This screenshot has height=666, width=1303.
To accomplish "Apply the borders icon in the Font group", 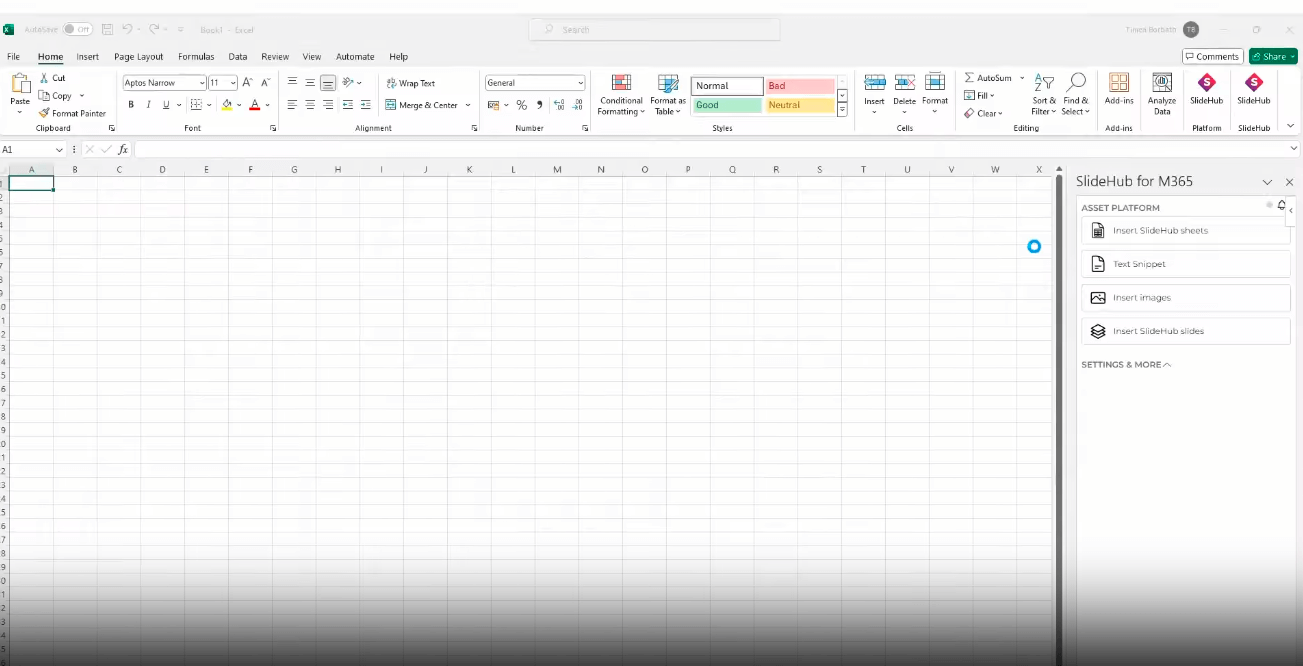I will [196, 105].
